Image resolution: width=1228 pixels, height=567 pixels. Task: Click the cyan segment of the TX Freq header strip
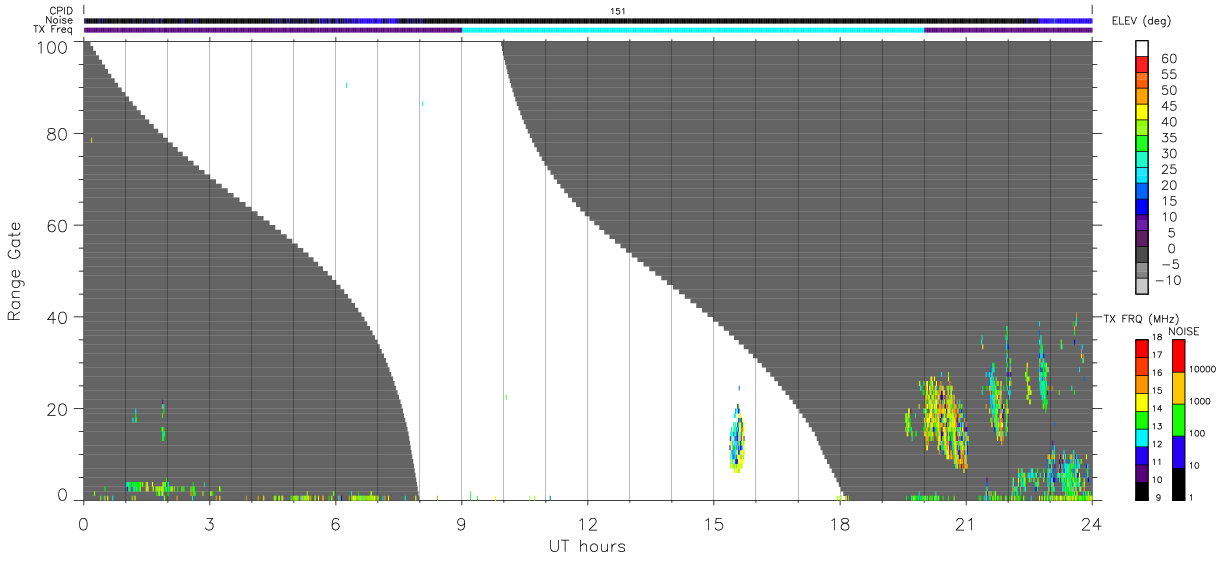tap(692, 29)
